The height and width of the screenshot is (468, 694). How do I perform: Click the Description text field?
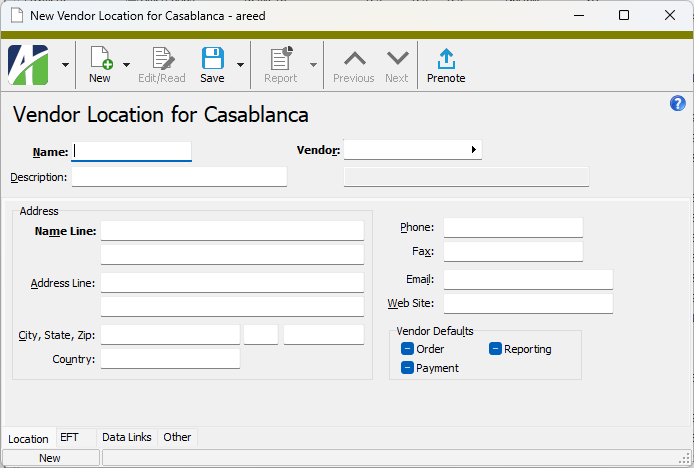coord(179,177)
